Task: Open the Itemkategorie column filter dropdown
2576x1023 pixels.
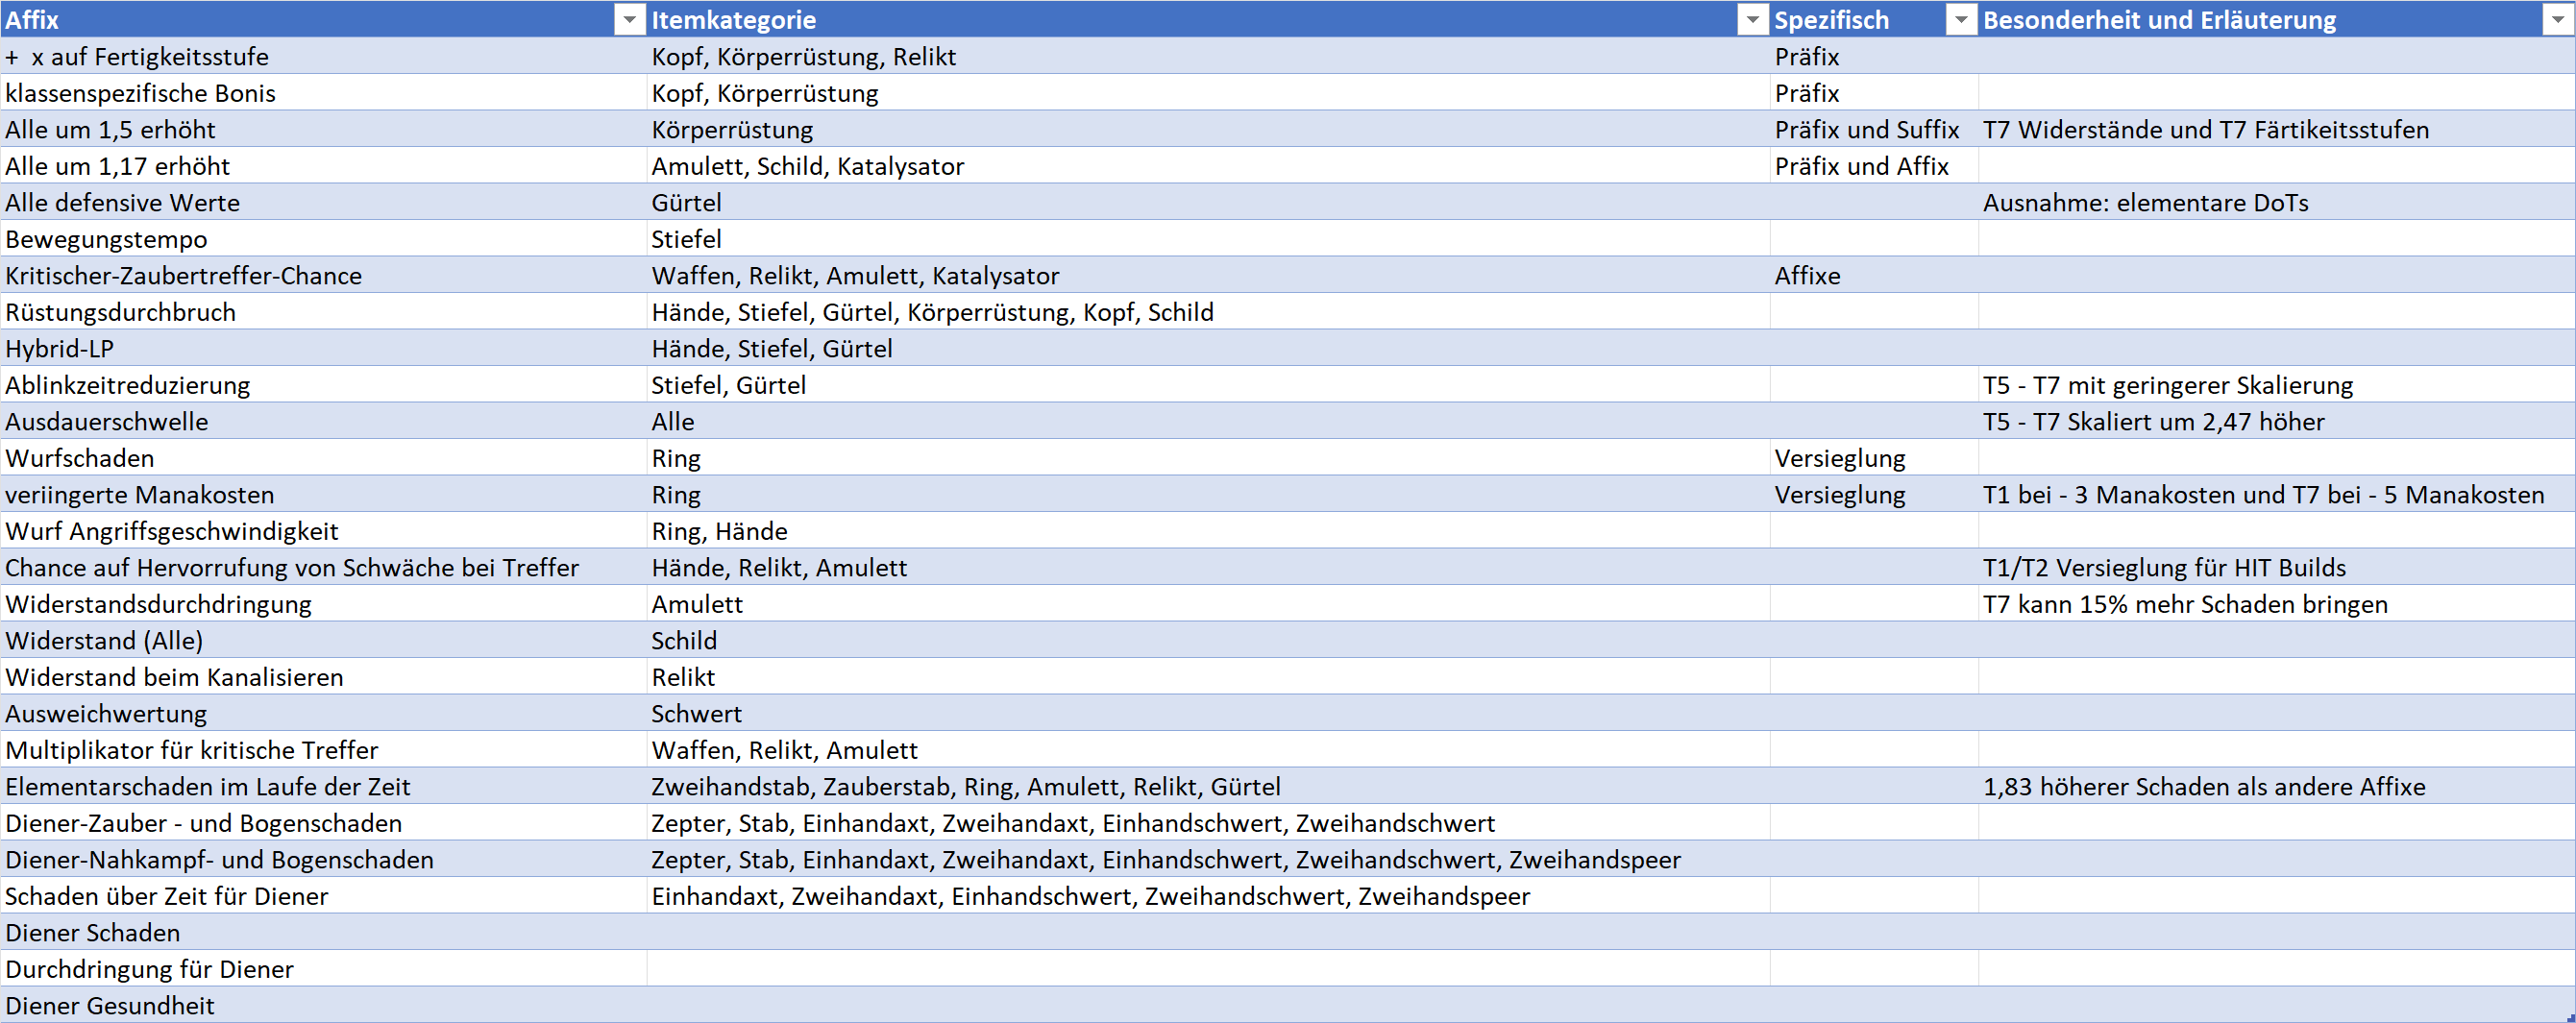Action: [x=1752, y=20]
